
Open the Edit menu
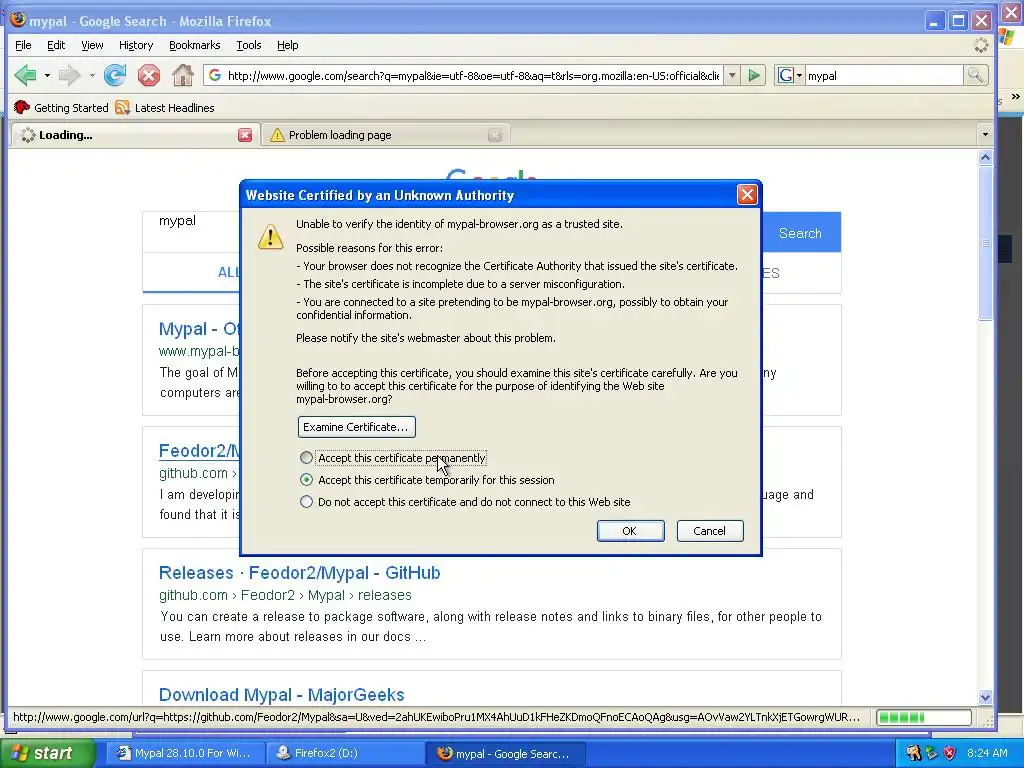[56, 45]
